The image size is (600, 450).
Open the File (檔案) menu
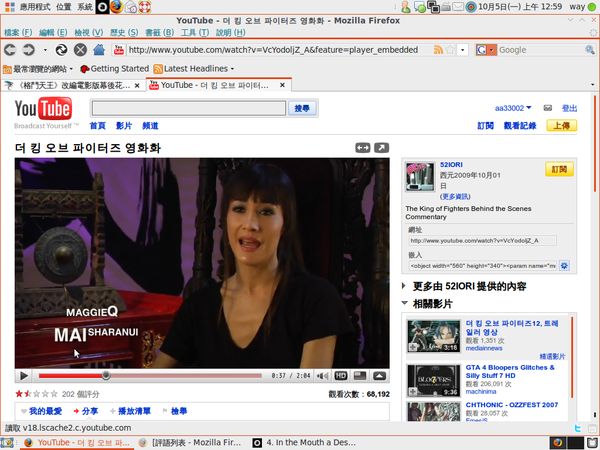(18, 33)
